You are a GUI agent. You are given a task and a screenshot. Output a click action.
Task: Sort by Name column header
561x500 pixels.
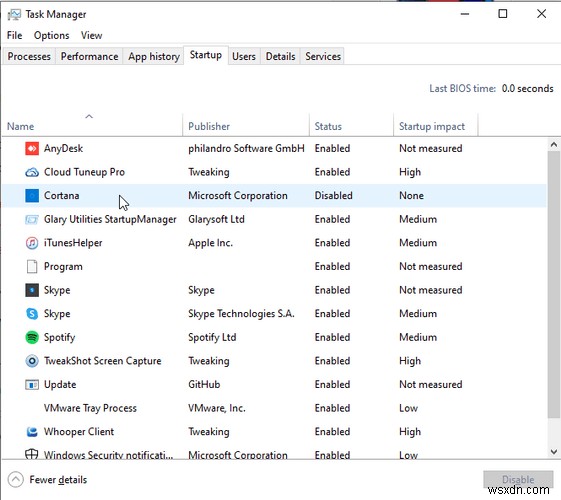[x=20, y=126]
